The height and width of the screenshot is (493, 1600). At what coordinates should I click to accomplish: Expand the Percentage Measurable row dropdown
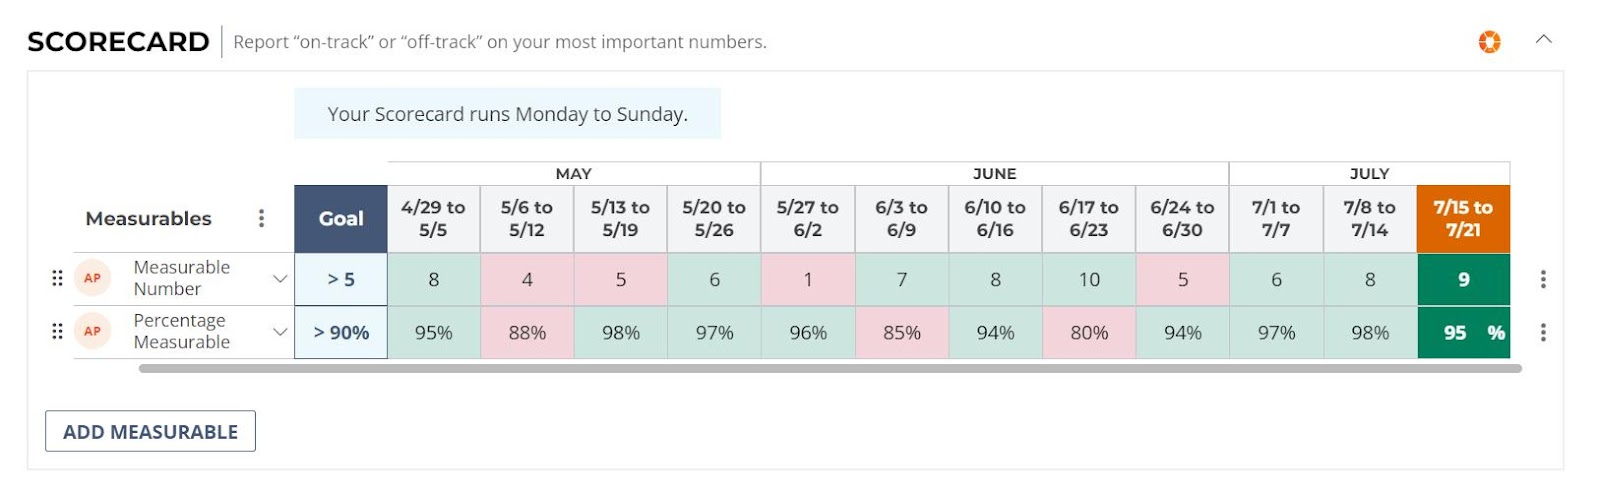click(x=280, y=332)
